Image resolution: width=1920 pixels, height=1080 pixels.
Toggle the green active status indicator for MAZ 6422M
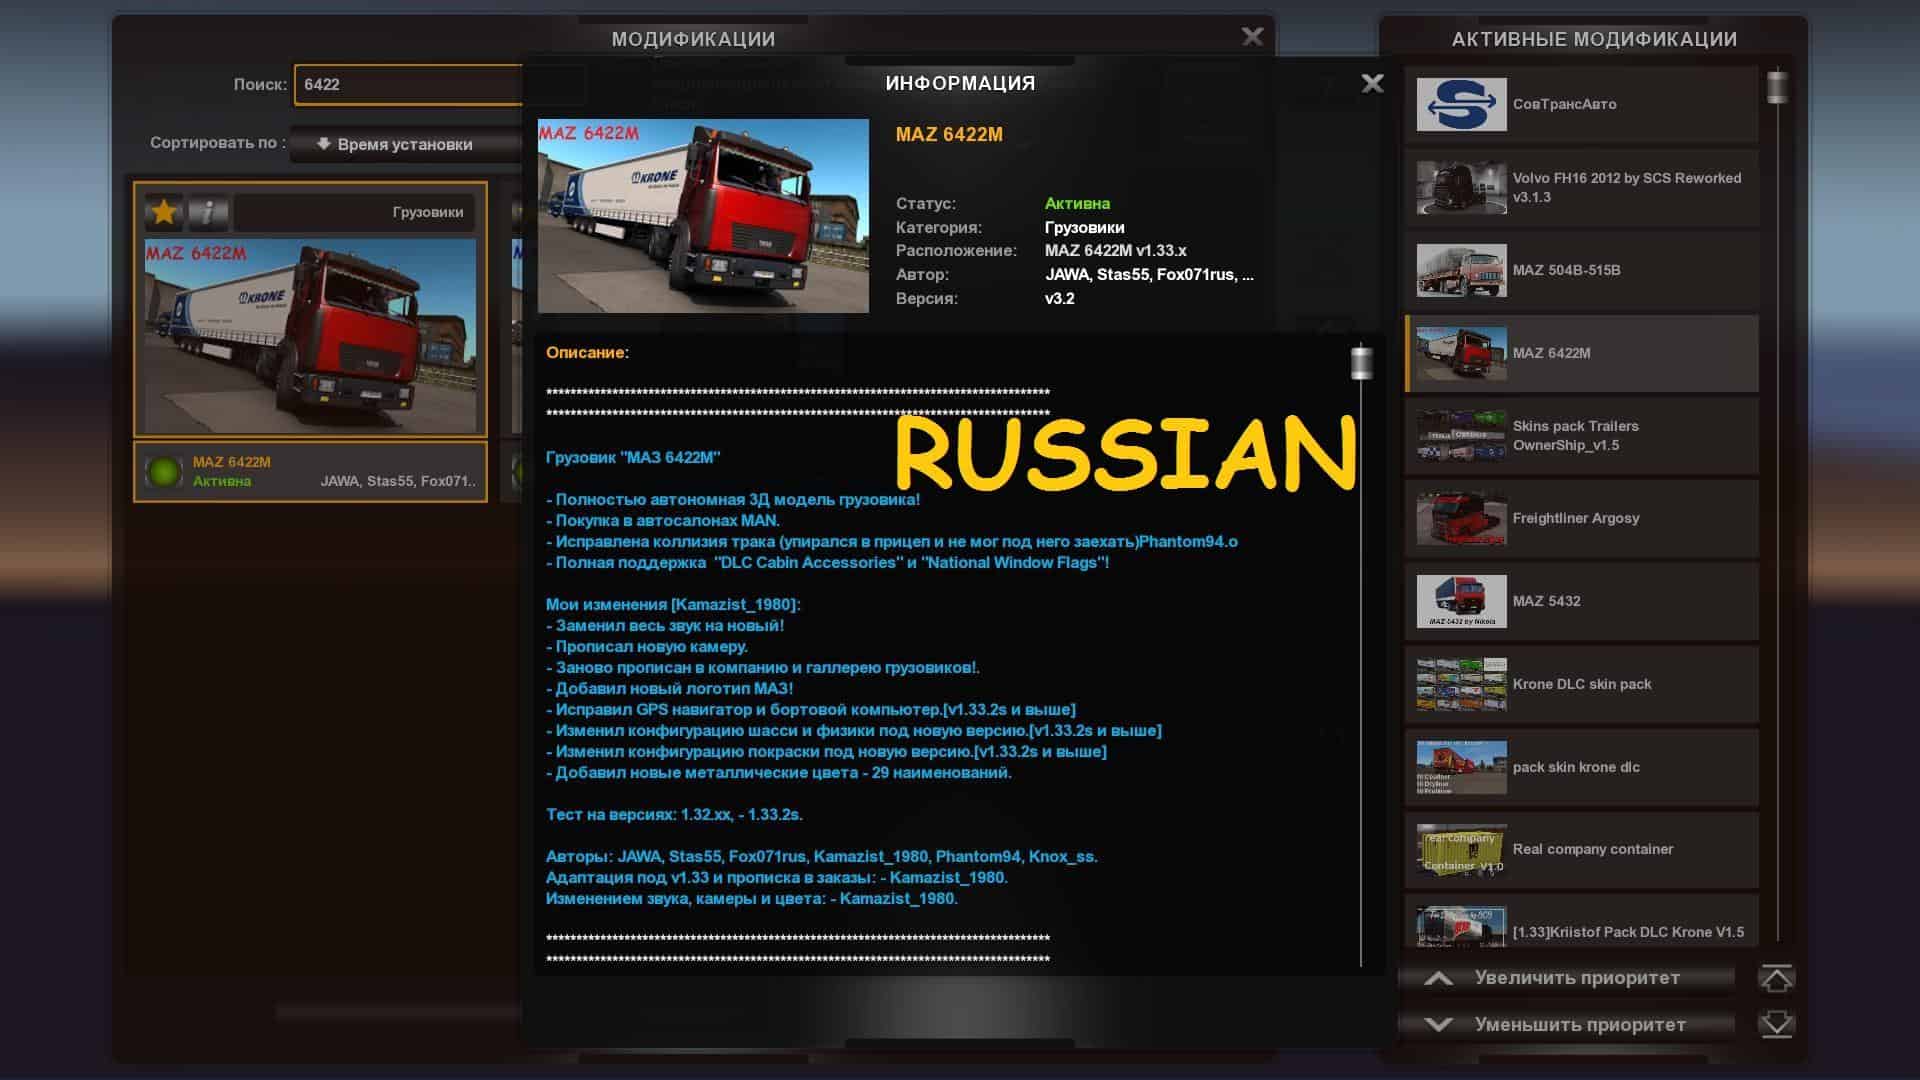point(163,472)
